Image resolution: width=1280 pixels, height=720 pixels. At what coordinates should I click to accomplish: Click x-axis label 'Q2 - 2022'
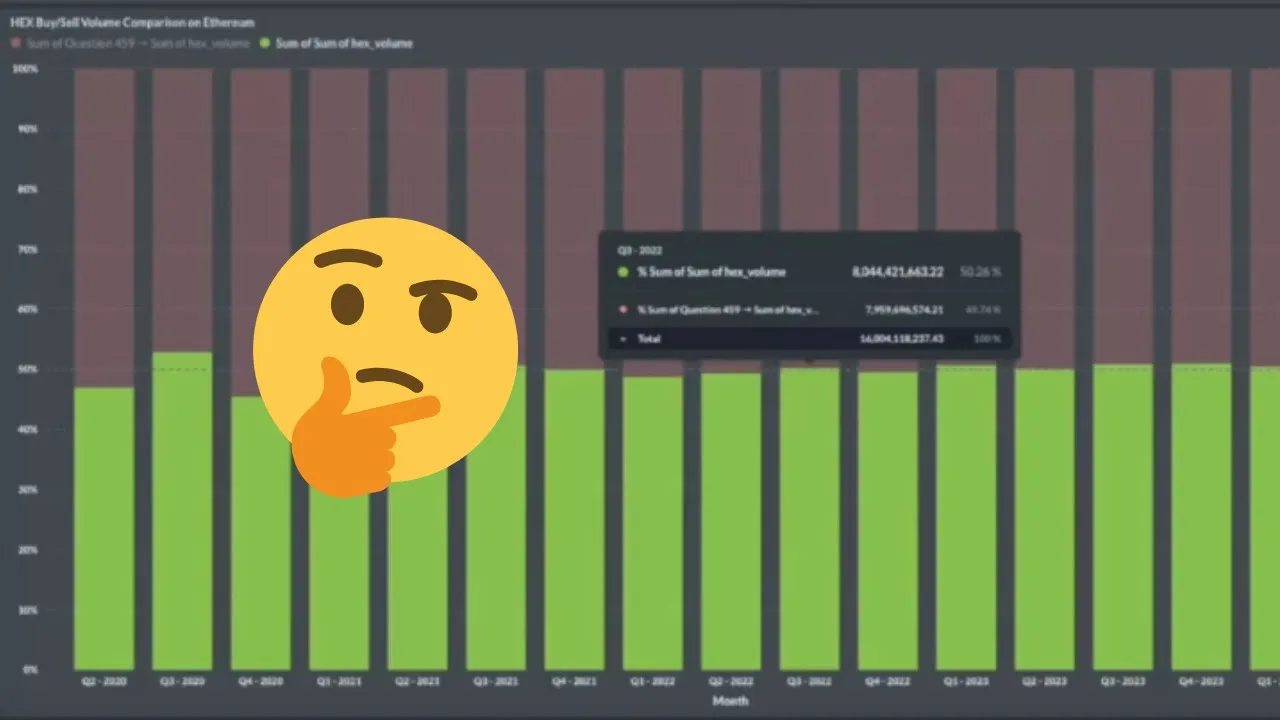tap(731, 682)
